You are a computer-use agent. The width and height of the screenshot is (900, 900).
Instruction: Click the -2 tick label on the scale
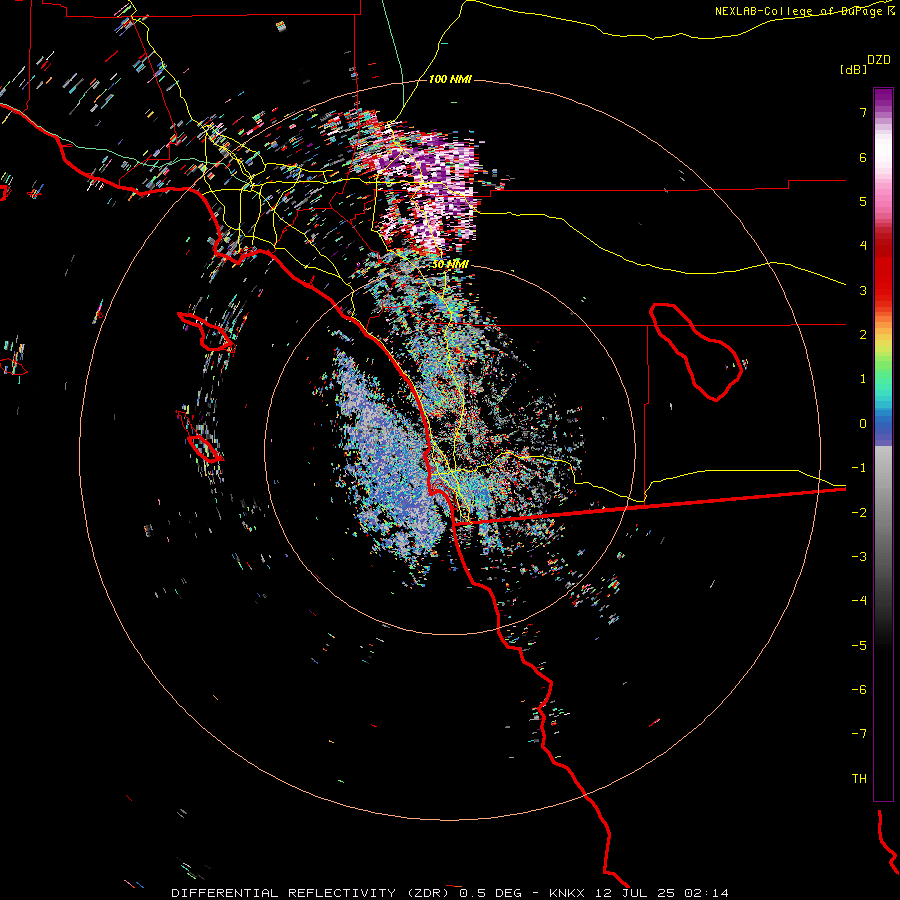(859, 513)
